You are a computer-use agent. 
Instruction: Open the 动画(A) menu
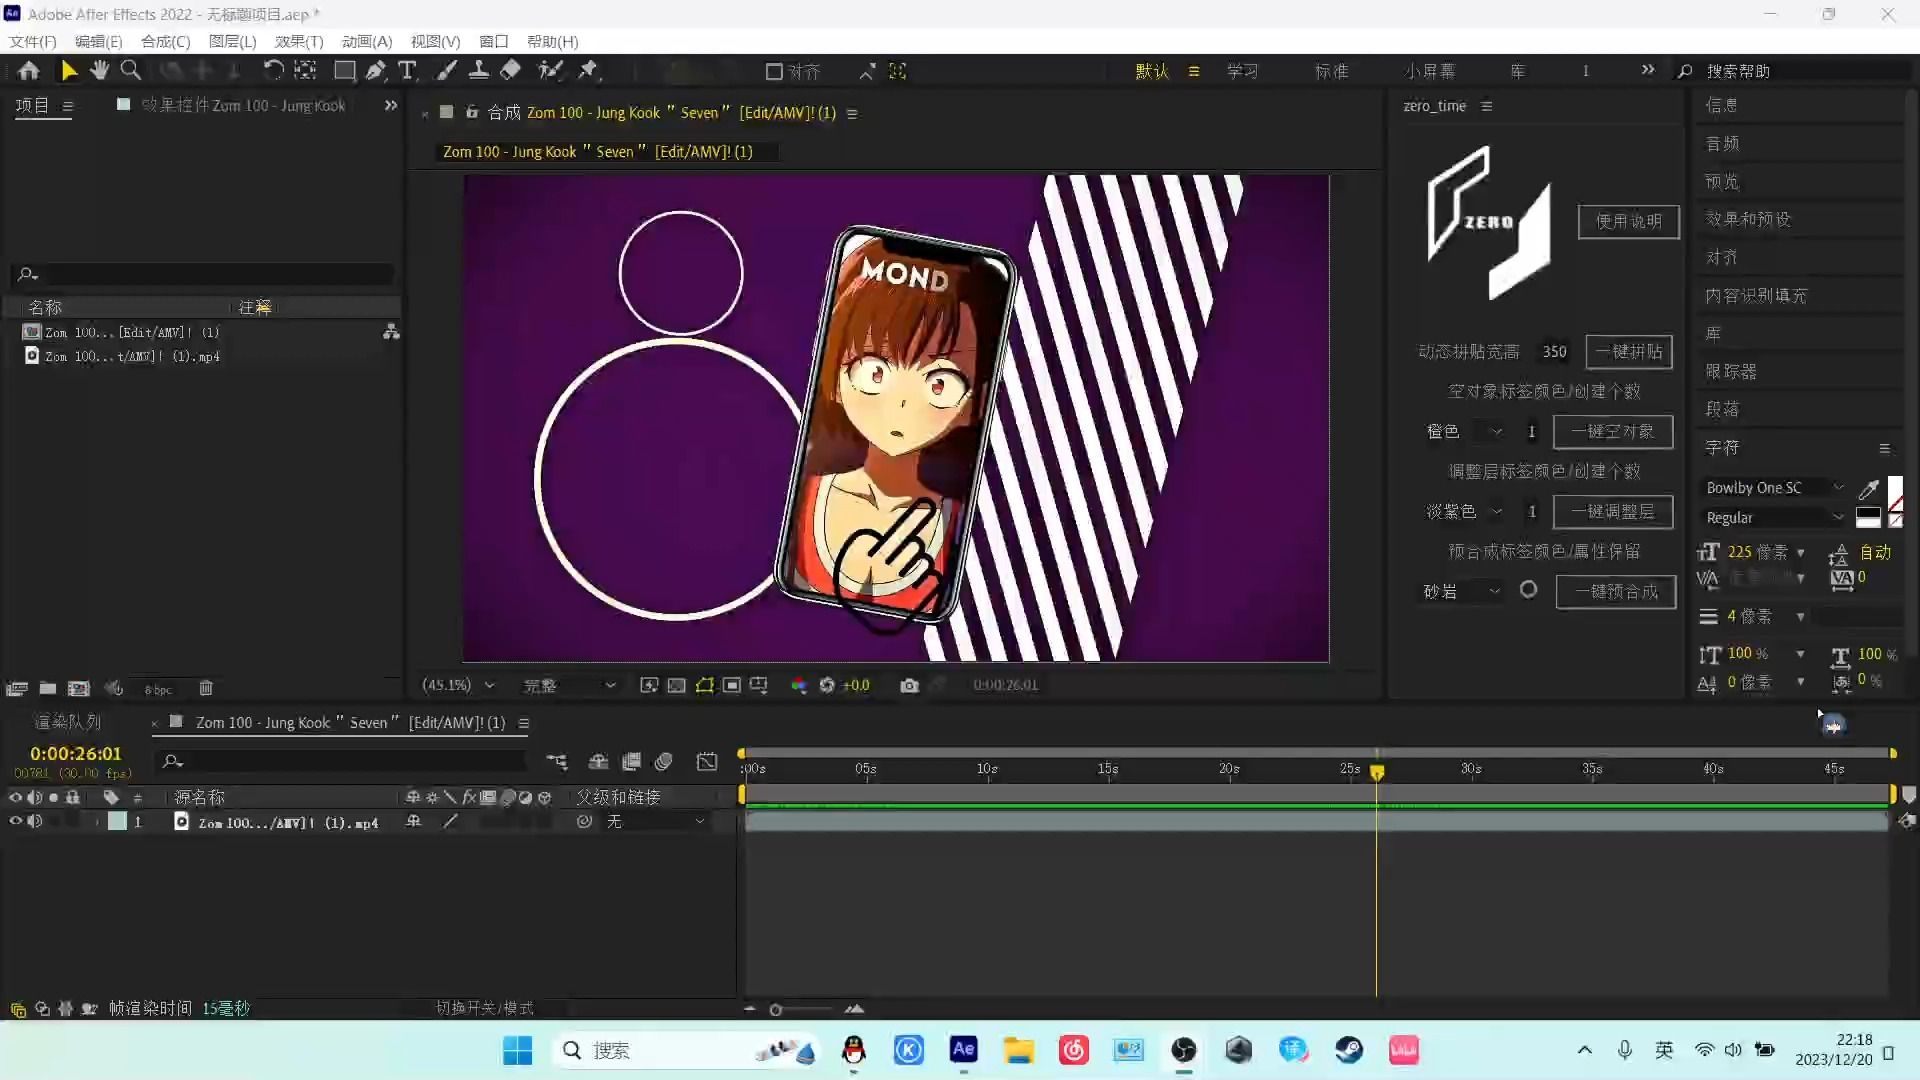pos(367,41)
